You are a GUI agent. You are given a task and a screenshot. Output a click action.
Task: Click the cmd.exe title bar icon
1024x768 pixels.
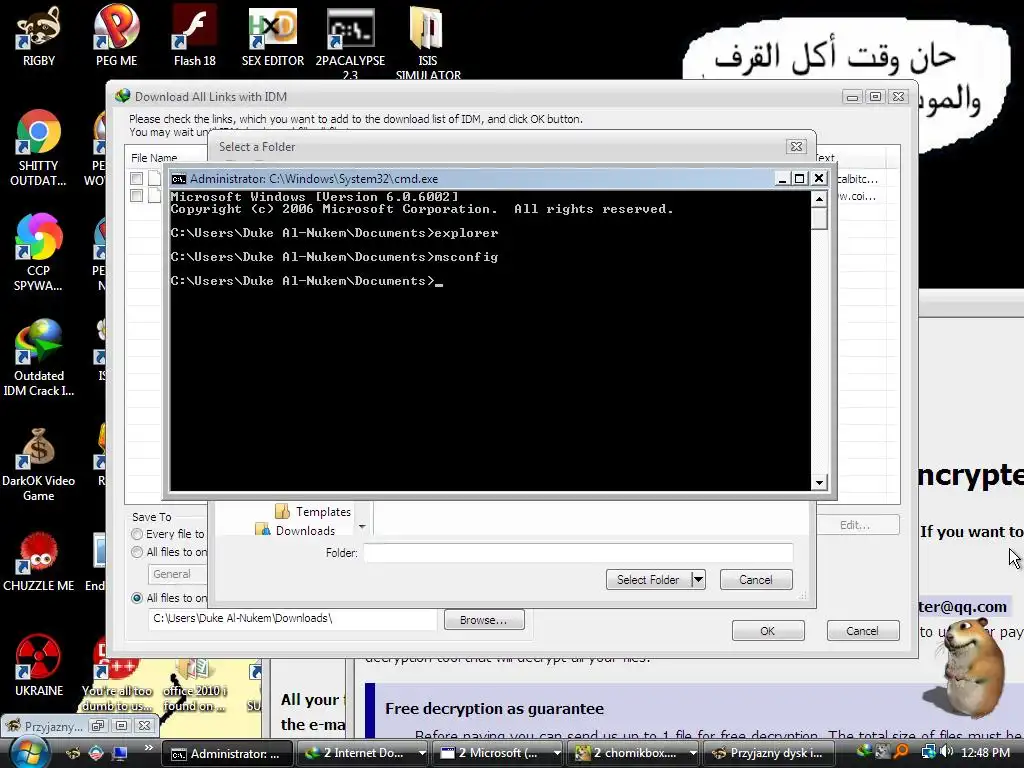pyautogui.click(x=178, y=179)
